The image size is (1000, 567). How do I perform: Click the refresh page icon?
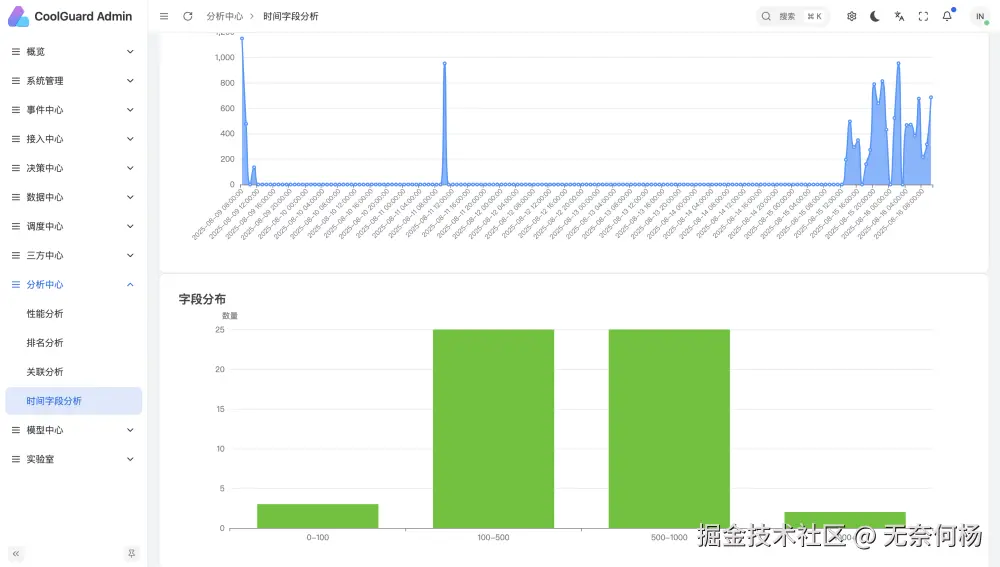coord(188,17)
